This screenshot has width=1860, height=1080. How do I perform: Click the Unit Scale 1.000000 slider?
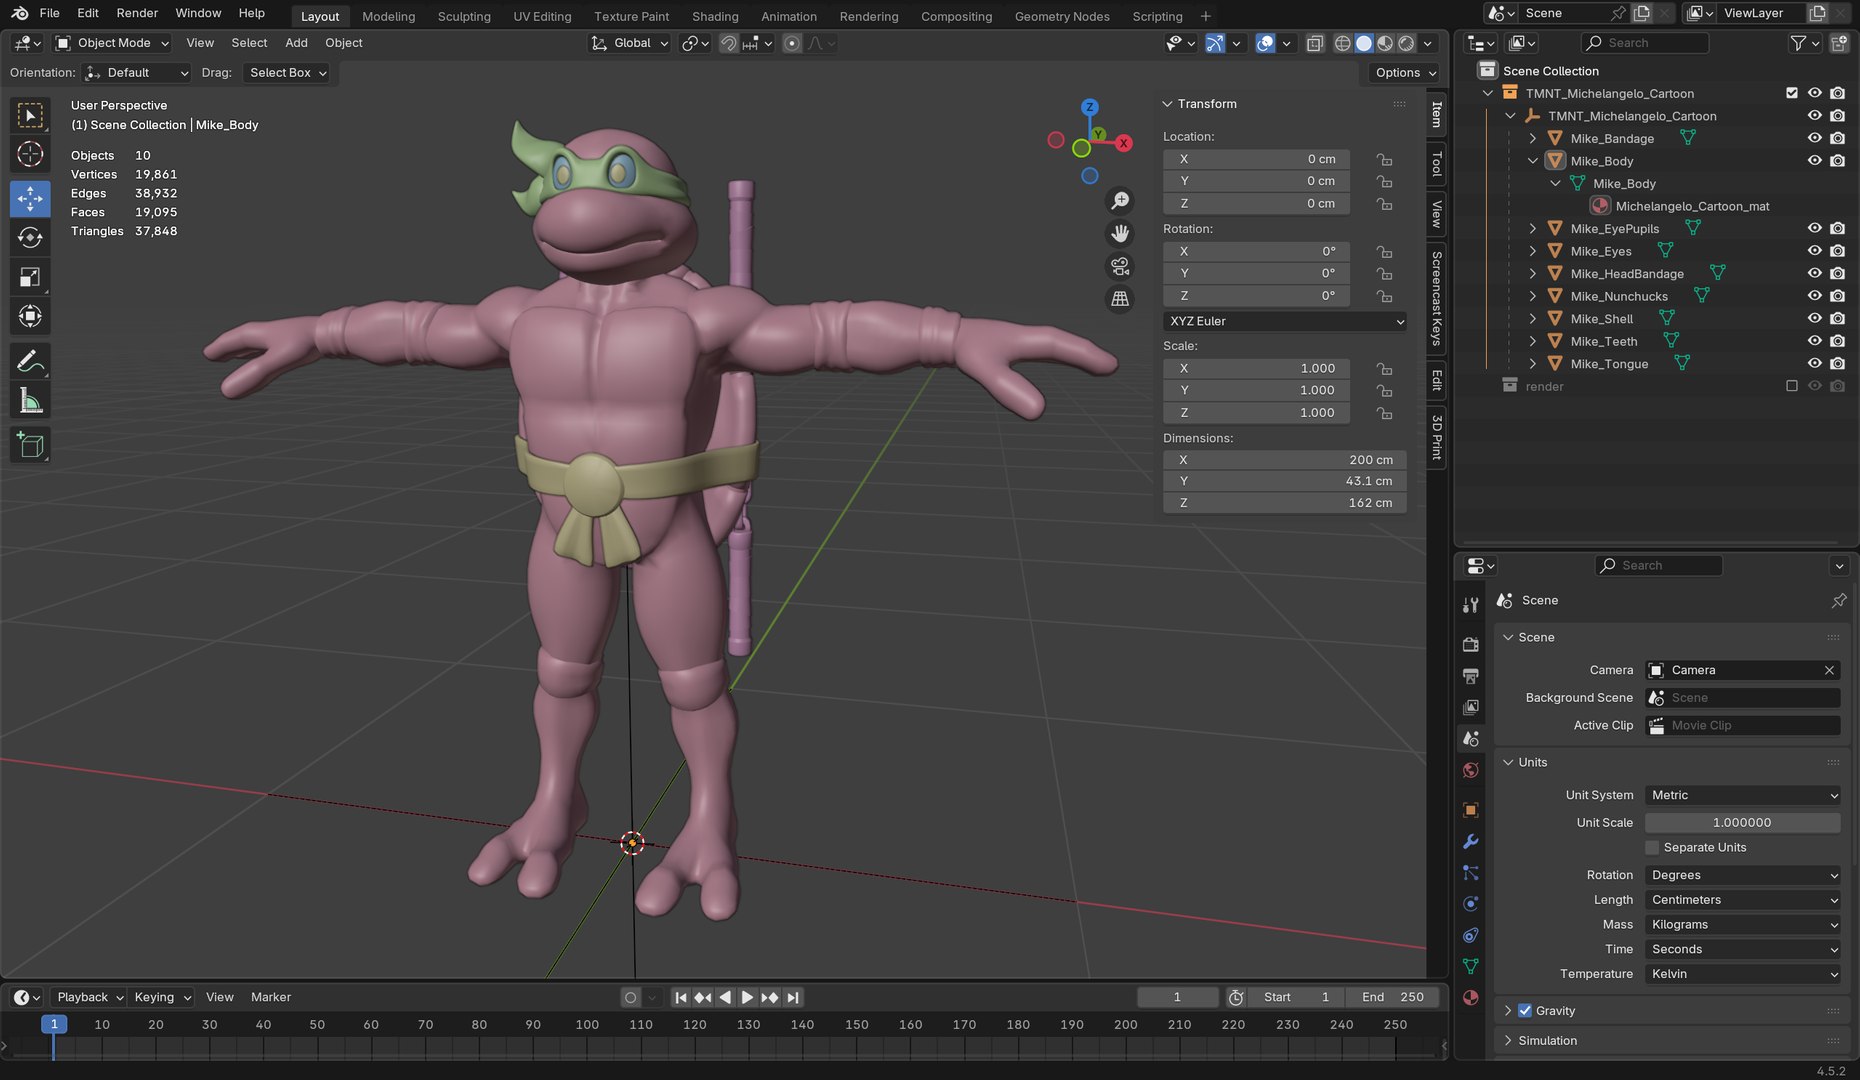point(1742,822)
